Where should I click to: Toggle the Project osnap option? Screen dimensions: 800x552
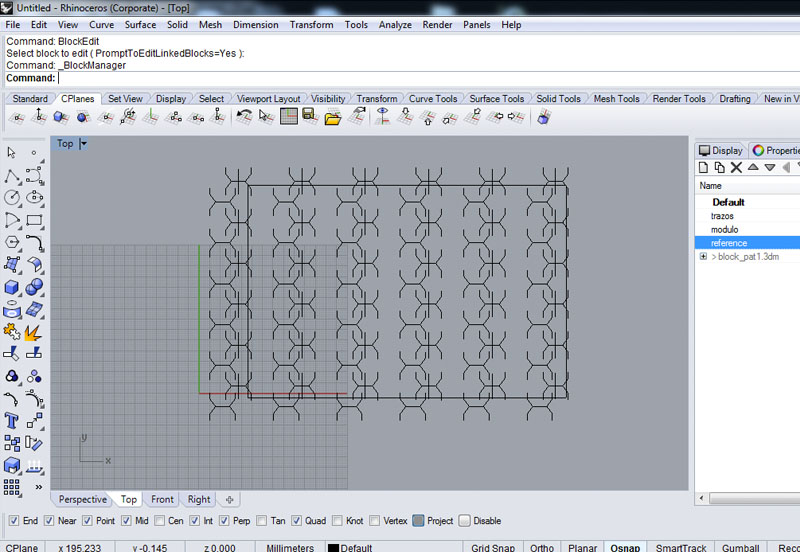click(x=418, y=521)
